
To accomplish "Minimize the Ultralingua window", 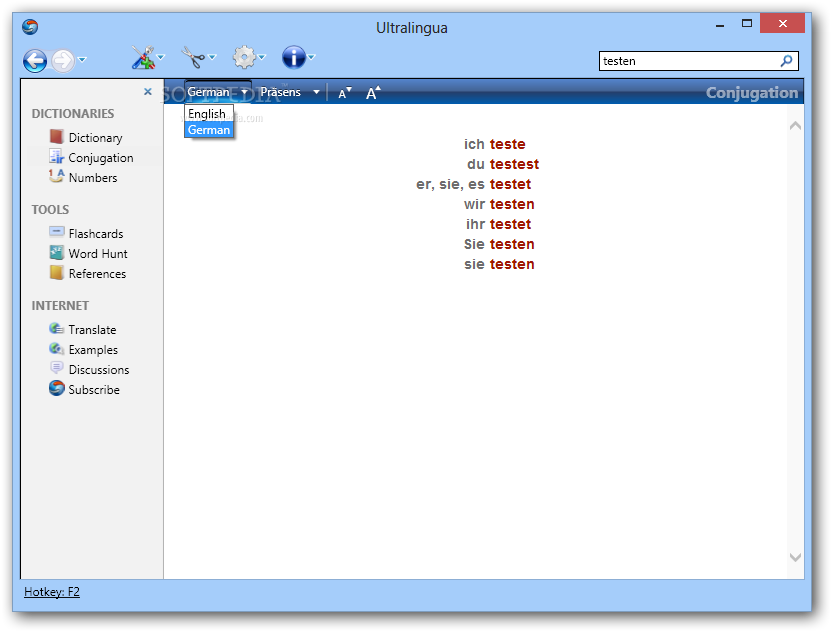I will click(720, 24).
